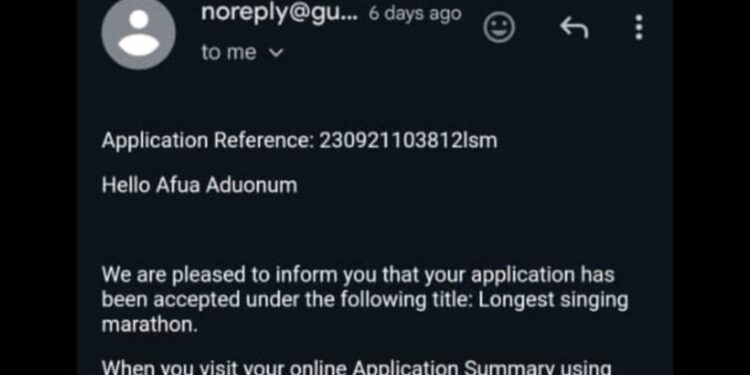Viewport: 750px width, 375px height.
Task: Click the word "marathon." ending the paragraph
Action: click(149, 325)
